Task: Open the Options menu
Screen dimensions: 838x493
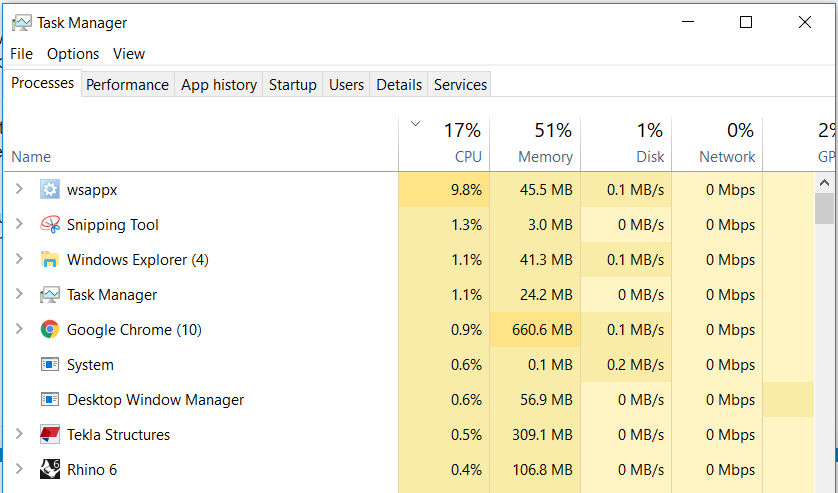Action: click(x=73, y=54)
